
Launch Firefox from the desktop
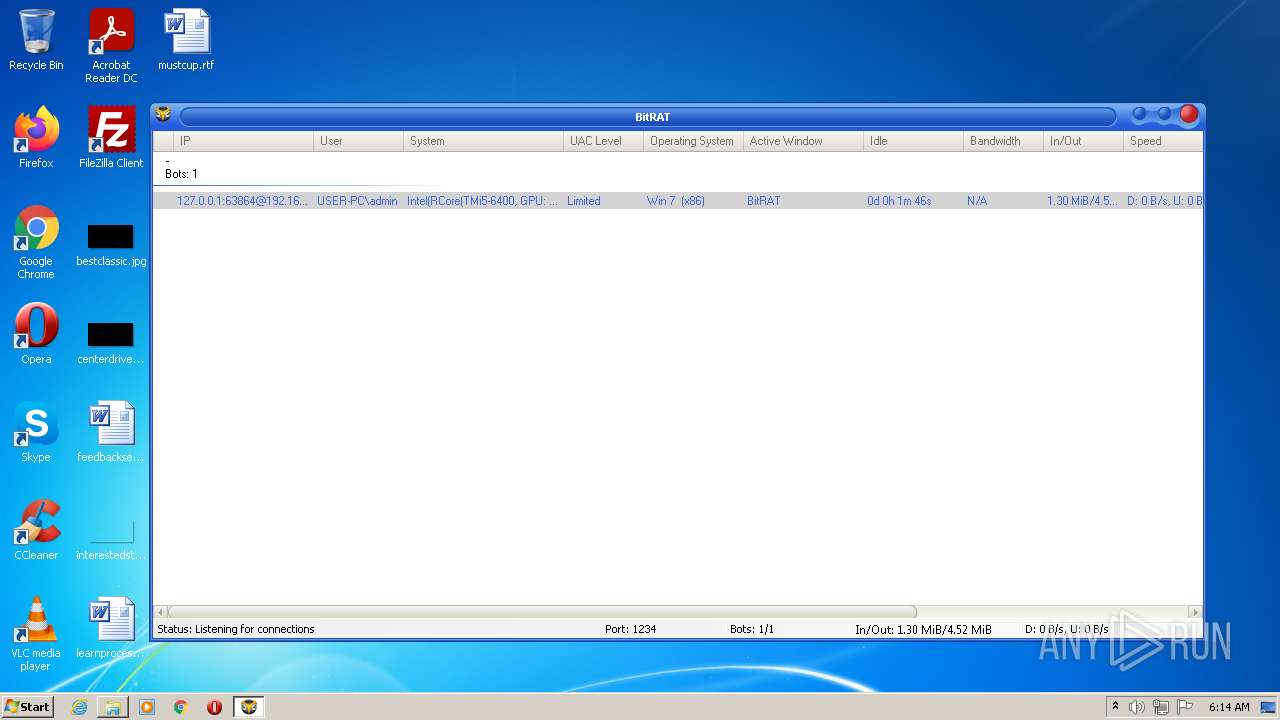(x=36, y=138)
